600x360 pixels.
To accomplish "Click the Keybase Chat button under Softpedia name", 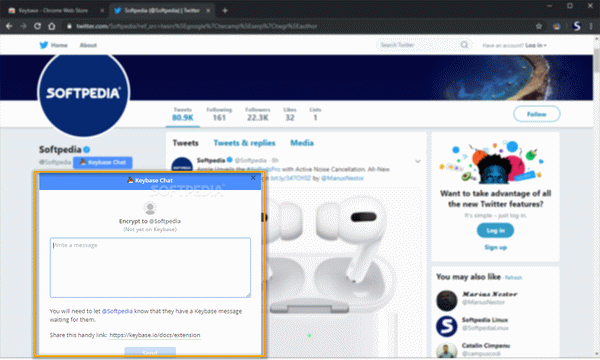I will coord(103,162).
